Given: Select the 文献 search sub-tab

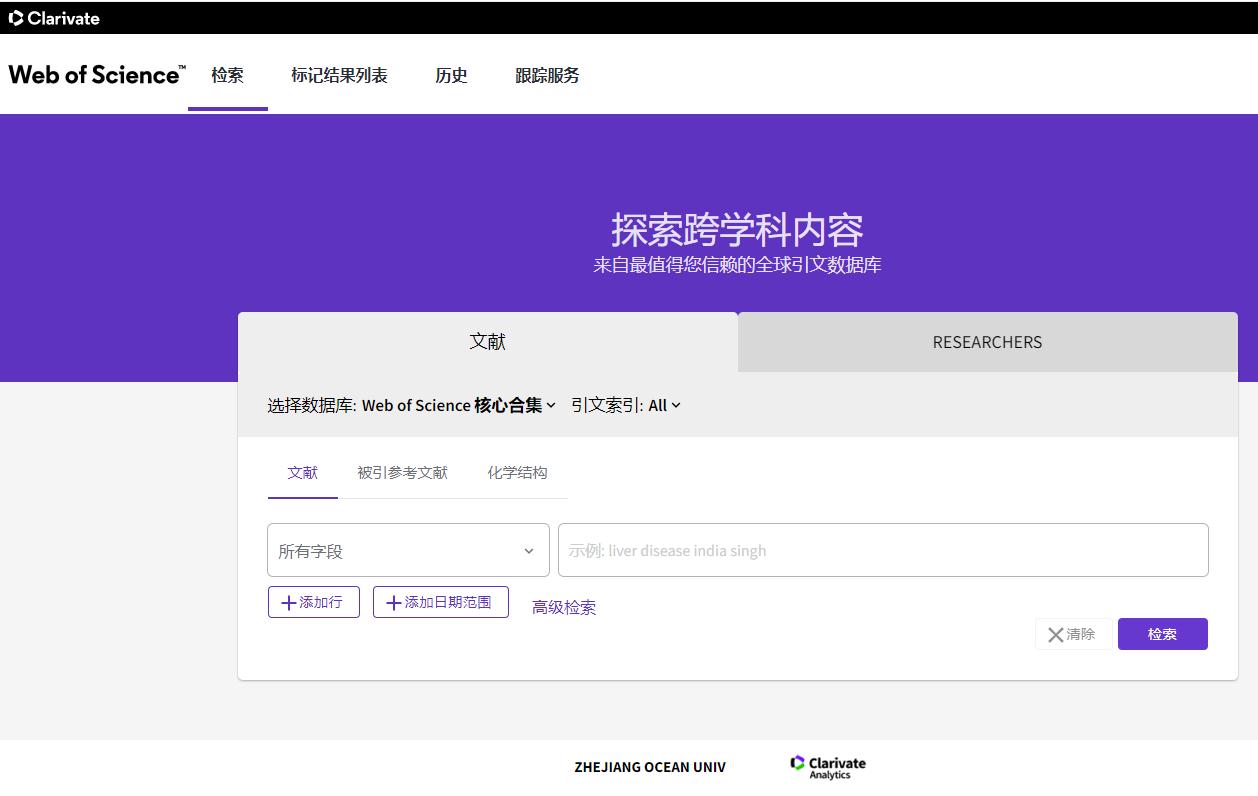Looking at the screenshot, I should pyautogui.click(x=303, y=473).
